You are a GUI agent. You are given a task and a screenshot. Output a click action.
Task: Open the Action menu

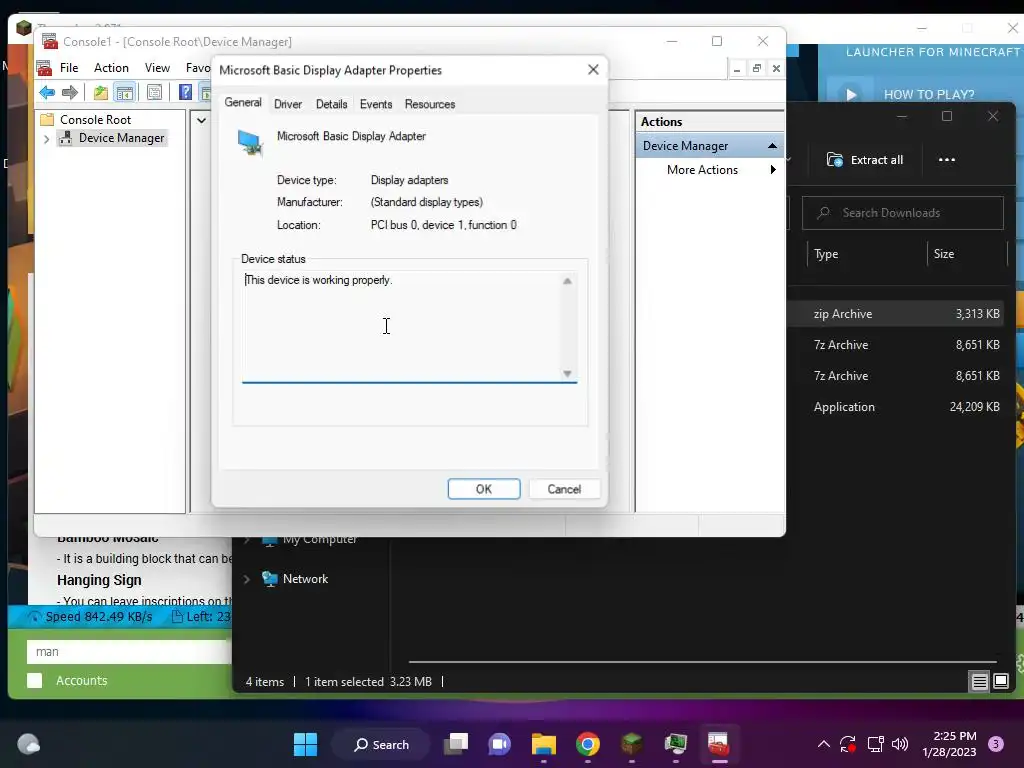point(111,68)
